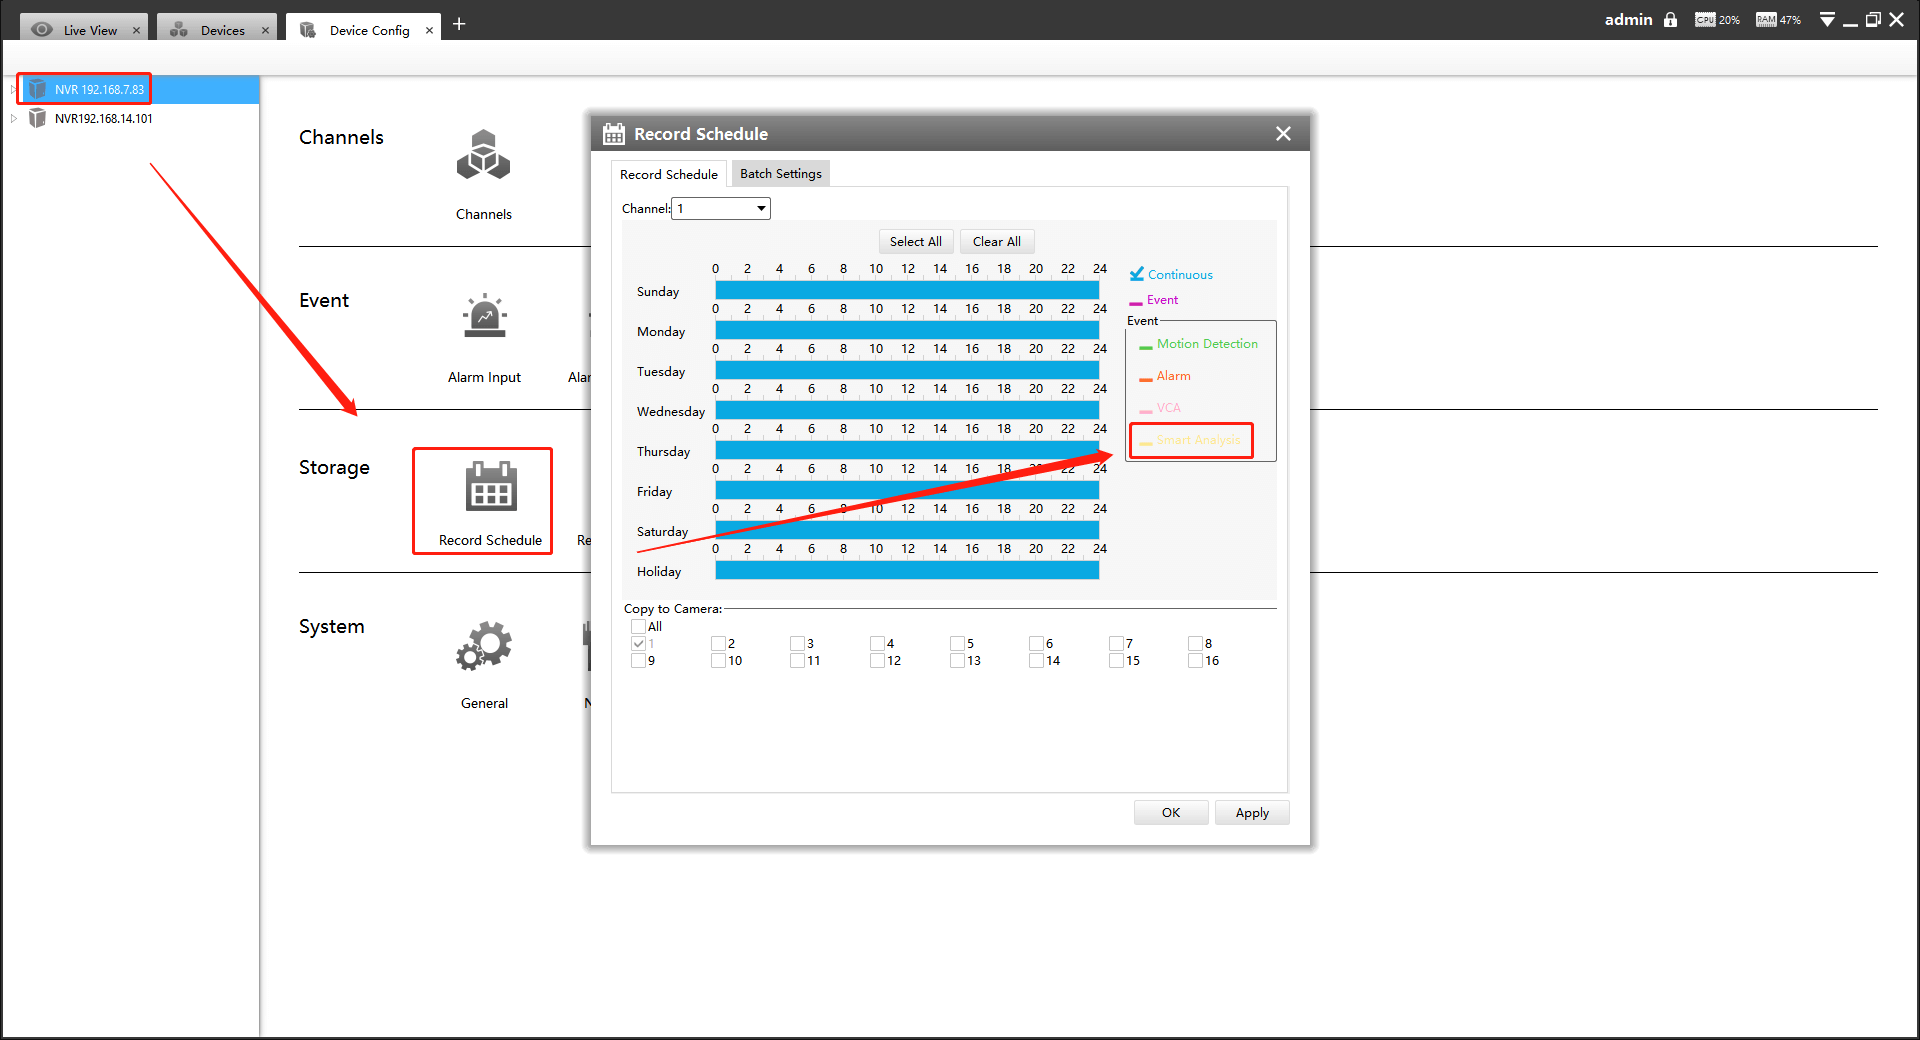Open the General gears icon
The width and height of the screenshot is (1920, 1040).
(x=484, y=646)
